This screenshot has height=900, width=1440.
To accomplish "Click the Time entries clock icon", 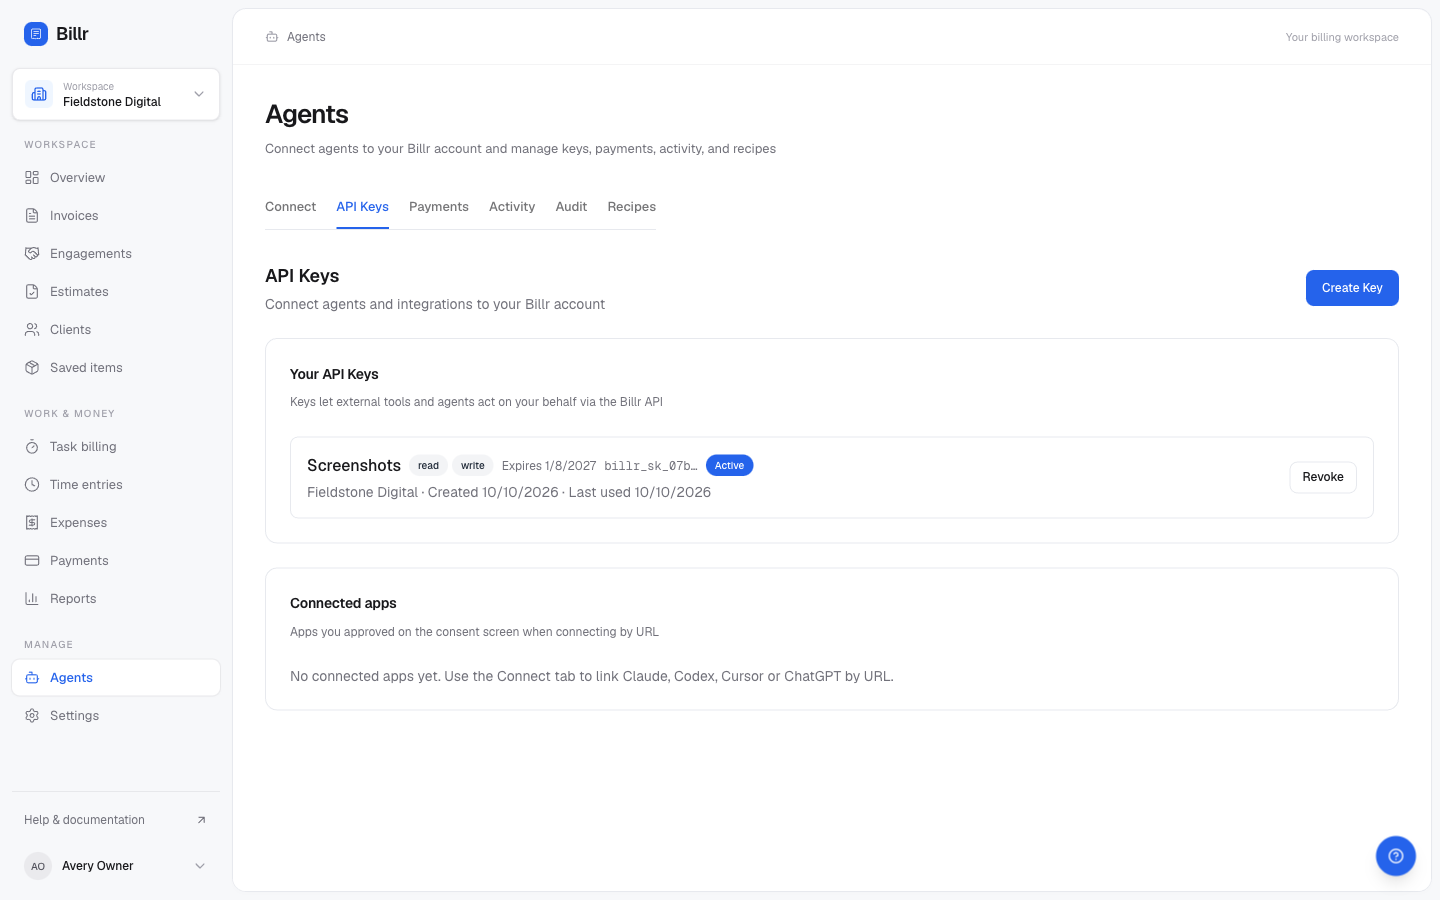I will [32, 485].
